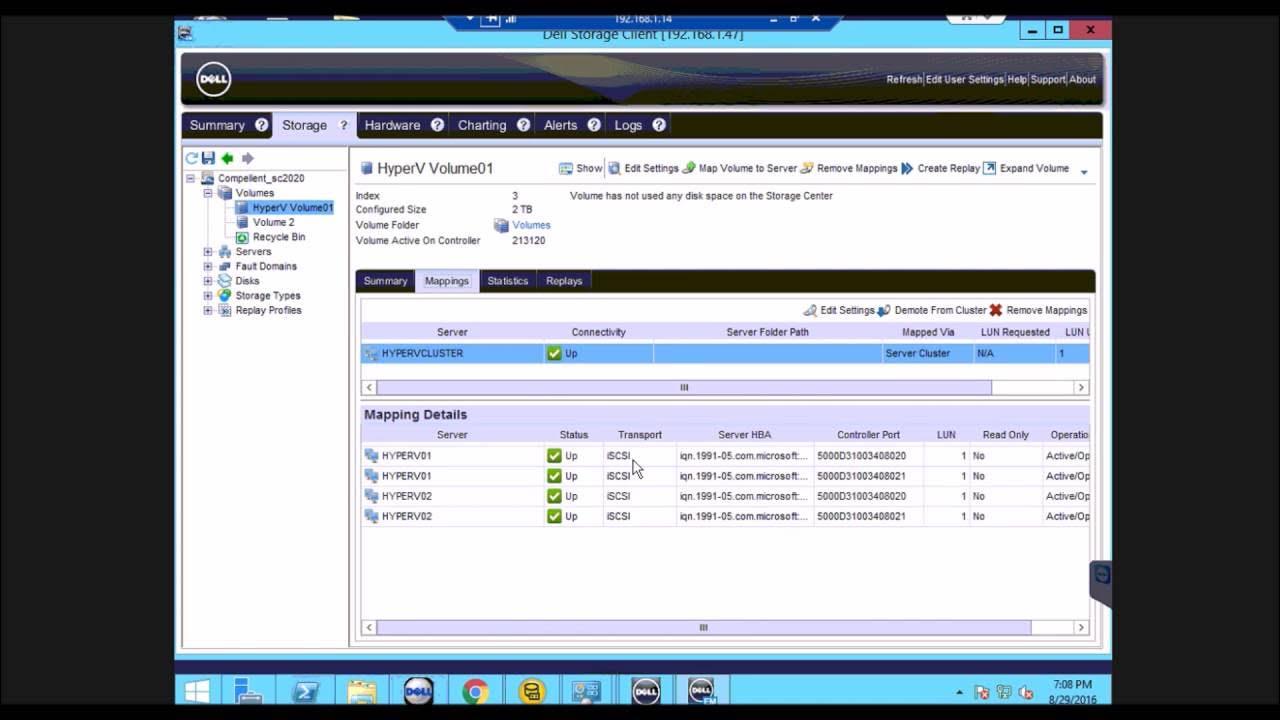
Task: Open Windows Start menu
Action: pos(197,692)
